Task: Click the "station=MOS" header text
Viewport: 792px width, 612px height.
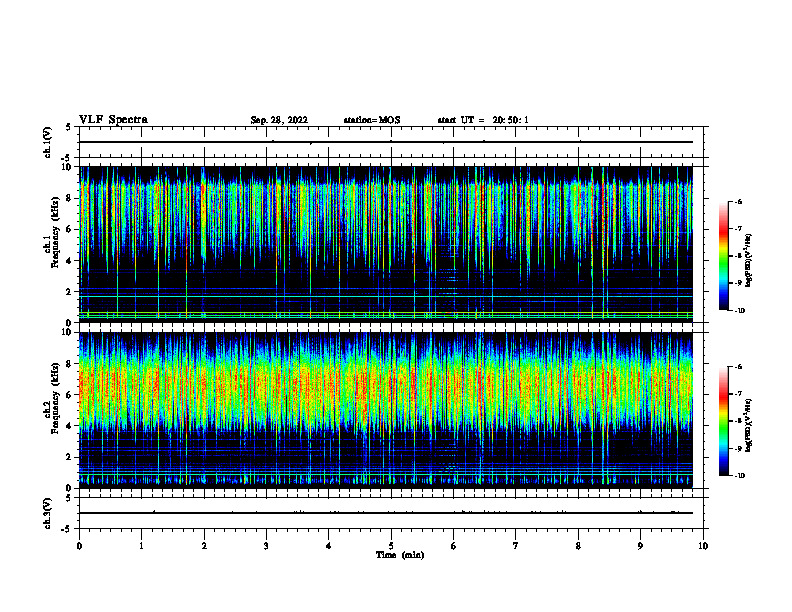Action: click(372, 120)
